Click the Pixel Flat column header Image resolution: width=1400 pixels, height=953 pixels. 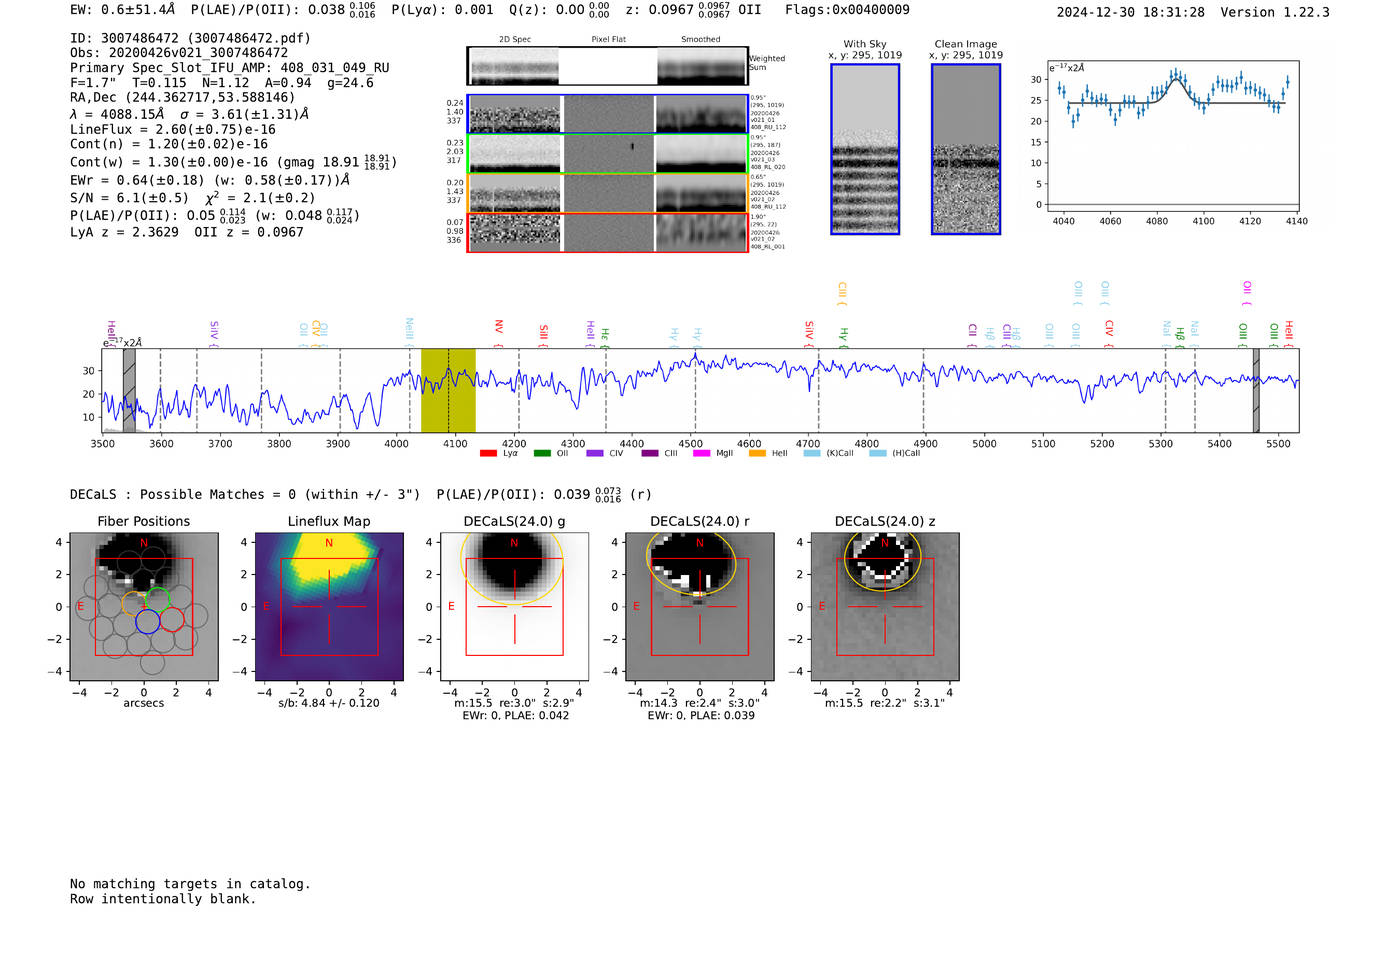pyautogui.click(x=608, y=39)
